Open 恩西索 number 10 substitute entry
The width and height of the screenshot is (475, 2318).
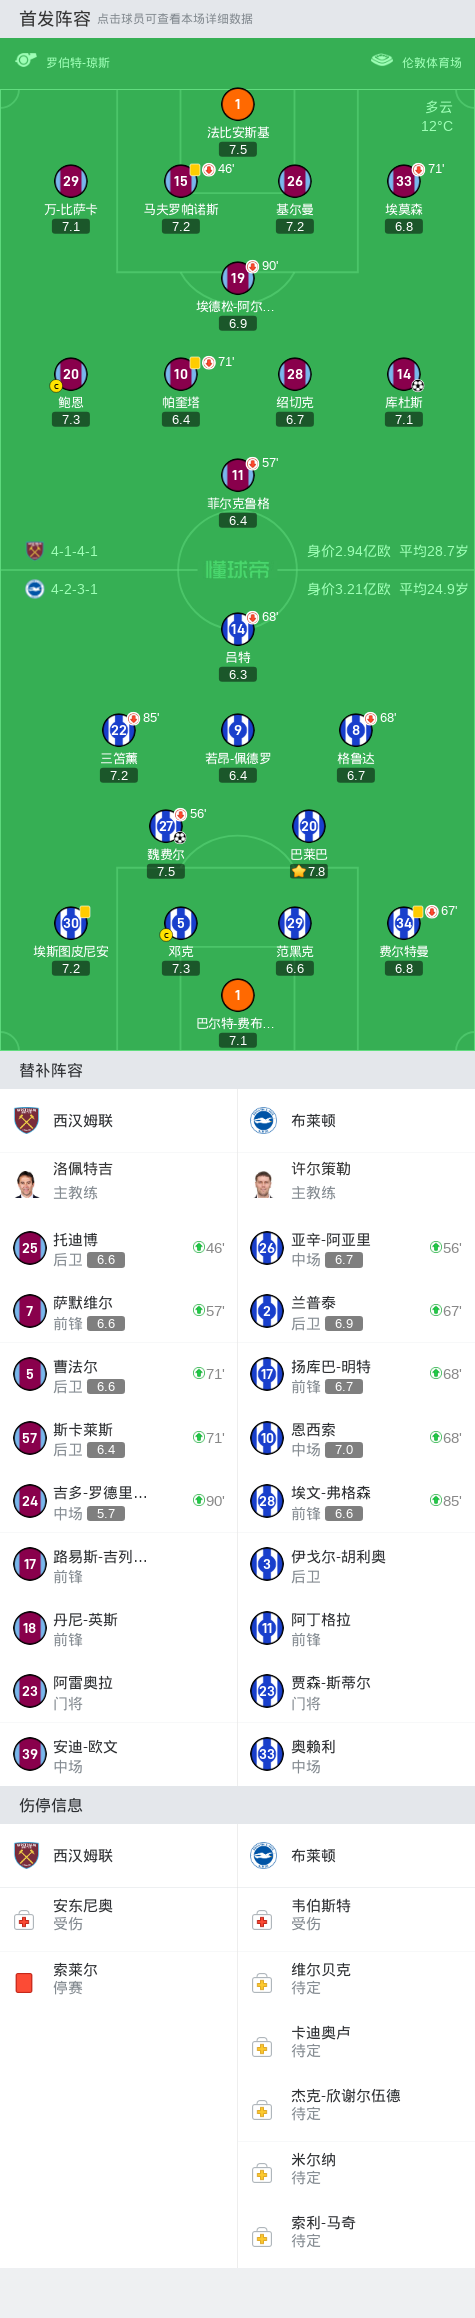click(356, 1438)
